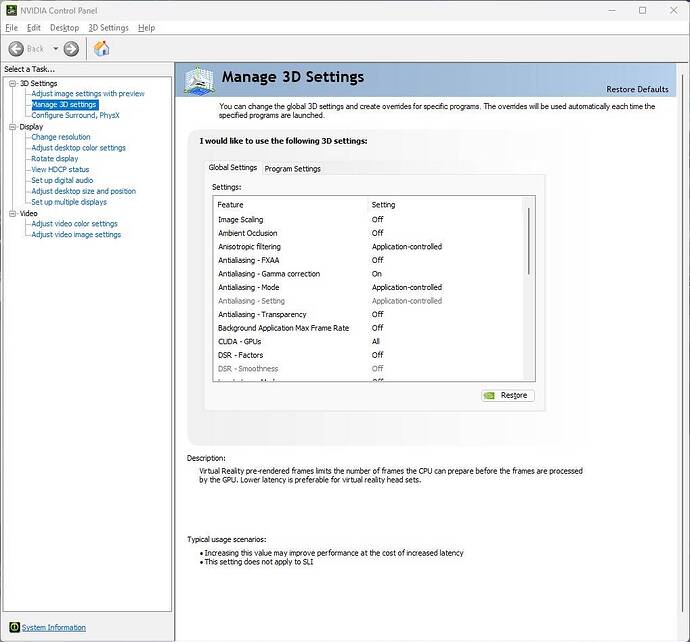This screenshot has width=690, height=642.
Task: Collapse the 3D Settings tree node
Action: tap(13, 83)
